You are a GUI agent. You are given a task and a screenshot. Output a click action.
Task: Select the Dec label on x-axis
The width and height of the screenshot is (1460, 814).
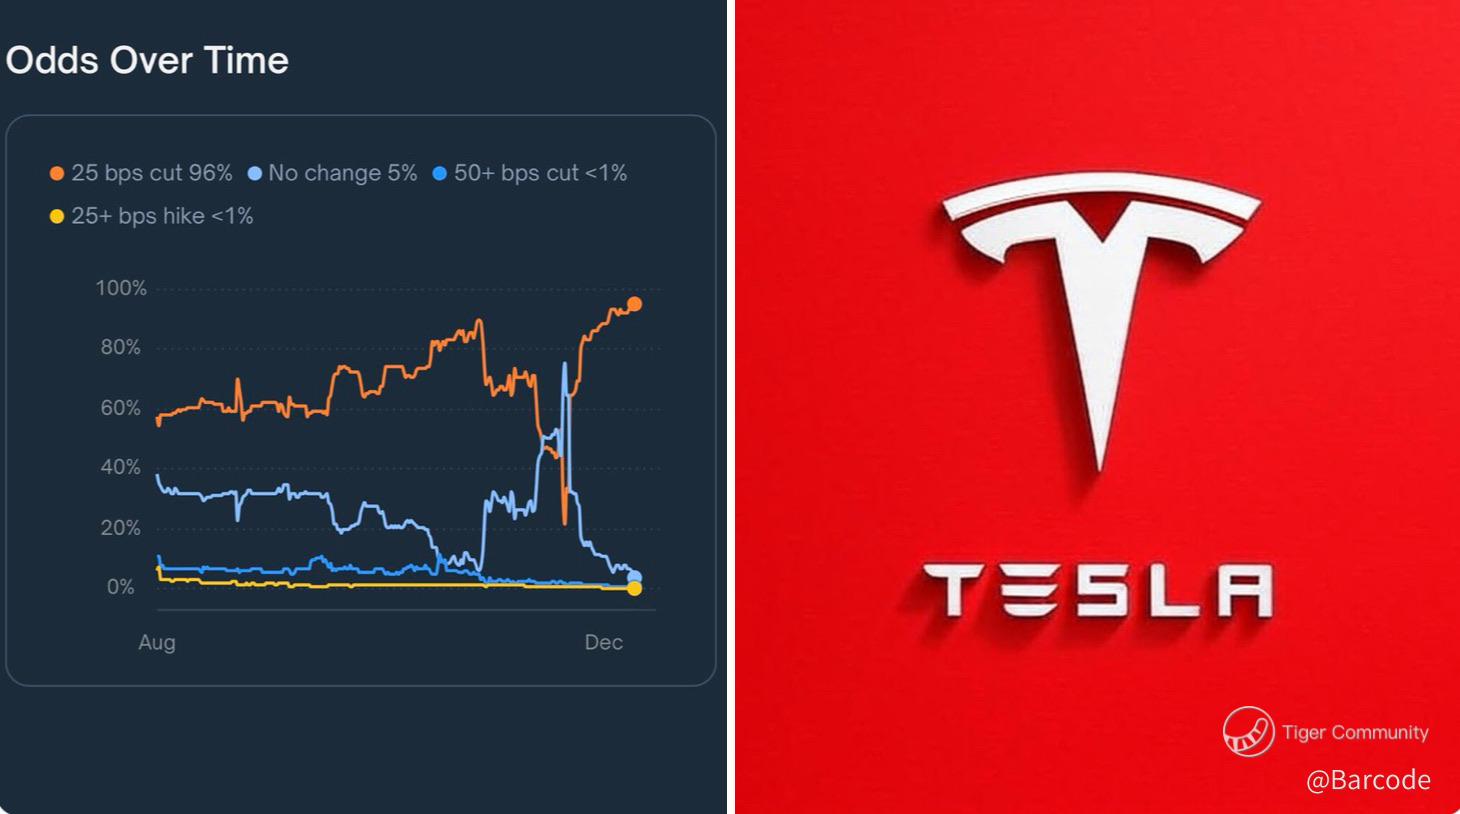(604, 642)
